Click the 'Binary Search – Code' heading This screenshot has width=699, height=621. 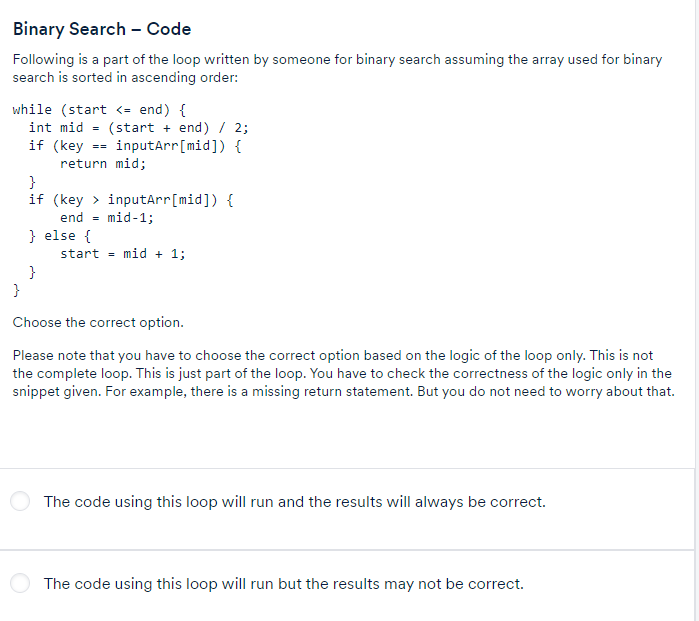(102, 29)
